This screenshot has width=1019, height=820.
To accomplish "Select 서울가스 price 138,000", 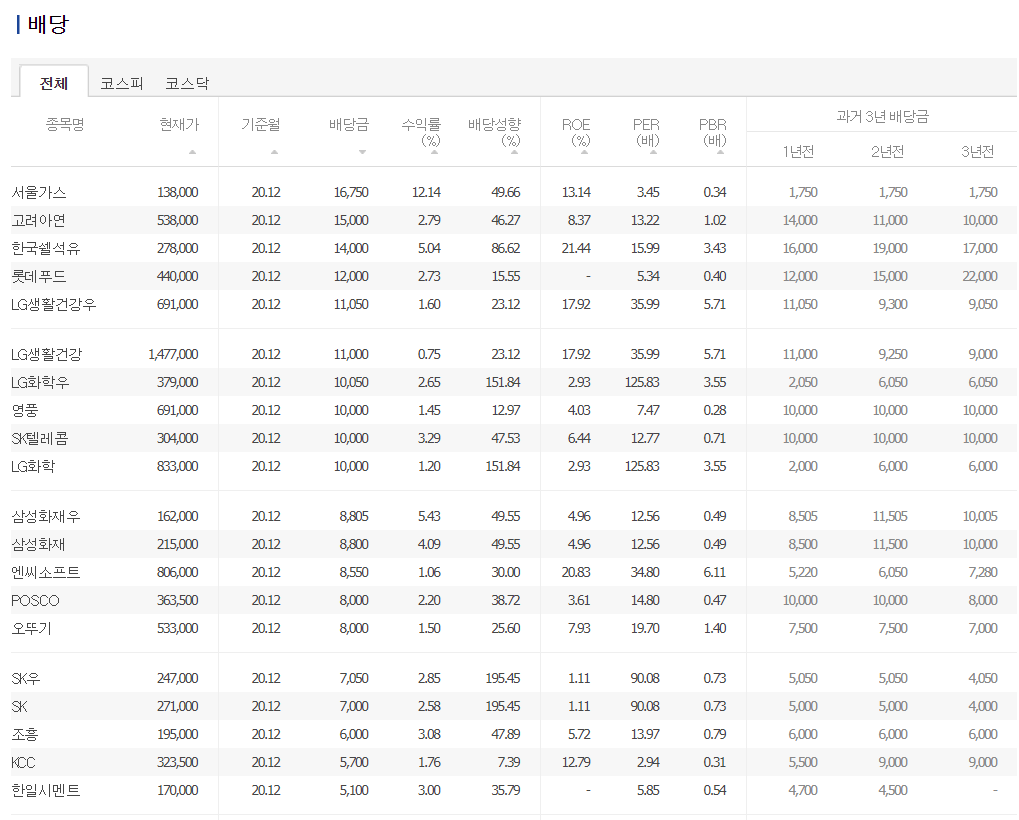I will 177,192.
